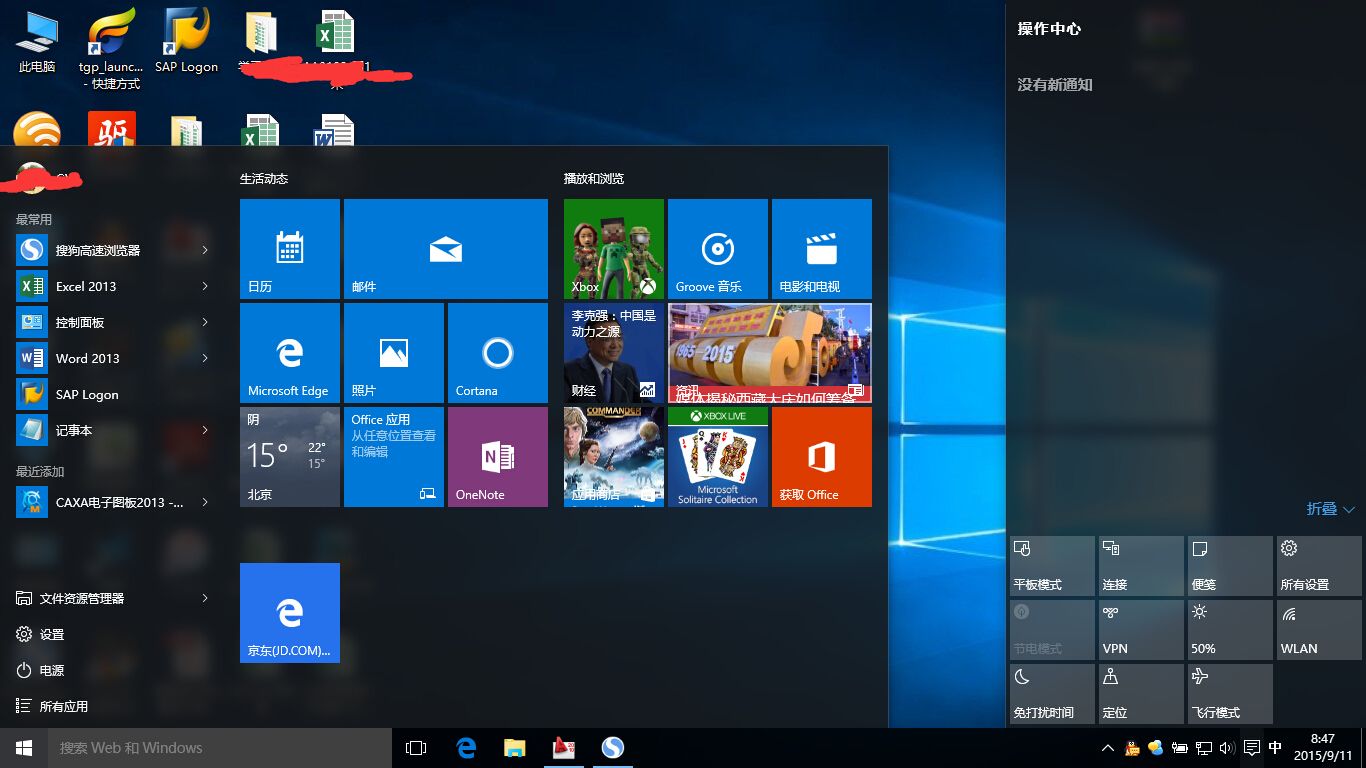Show hidden tray icons with the chevron

[x=1108, y=748]
